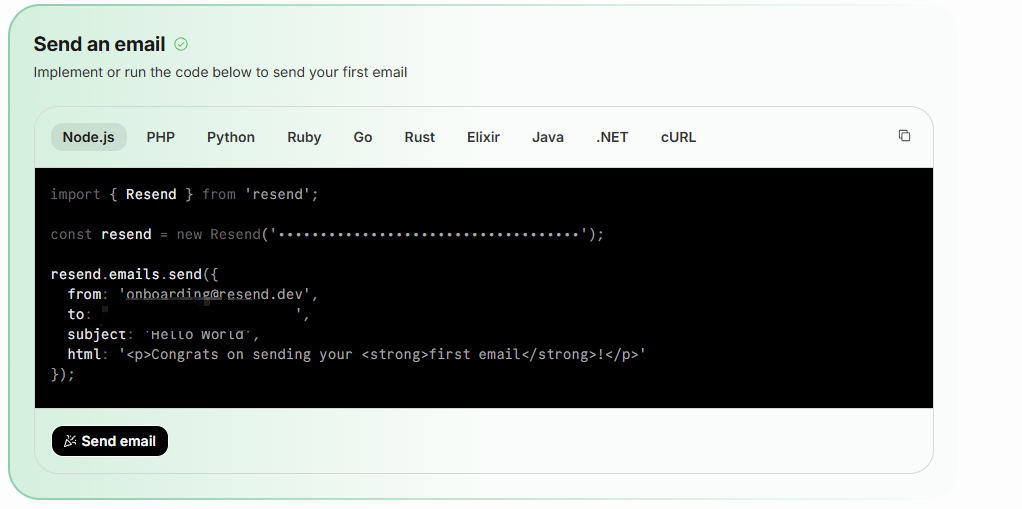Switch to the Go tab

point(363,137)
